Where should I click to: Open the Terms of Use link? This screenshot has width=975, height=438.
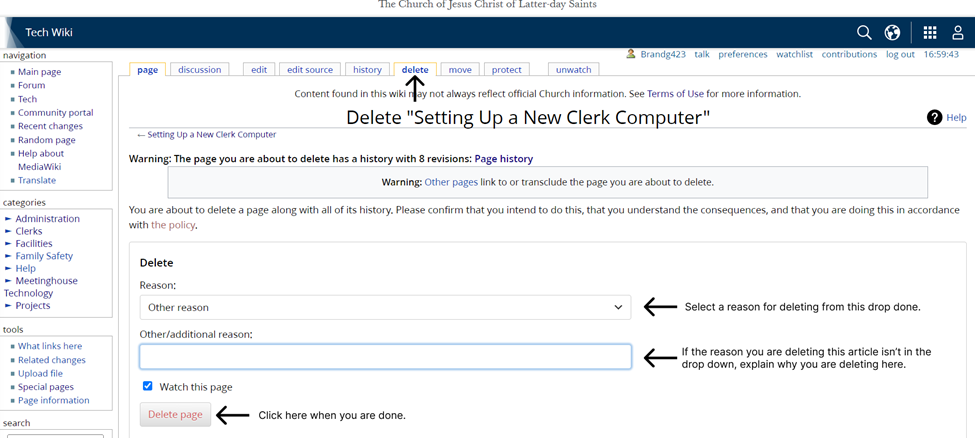(675, 94)
